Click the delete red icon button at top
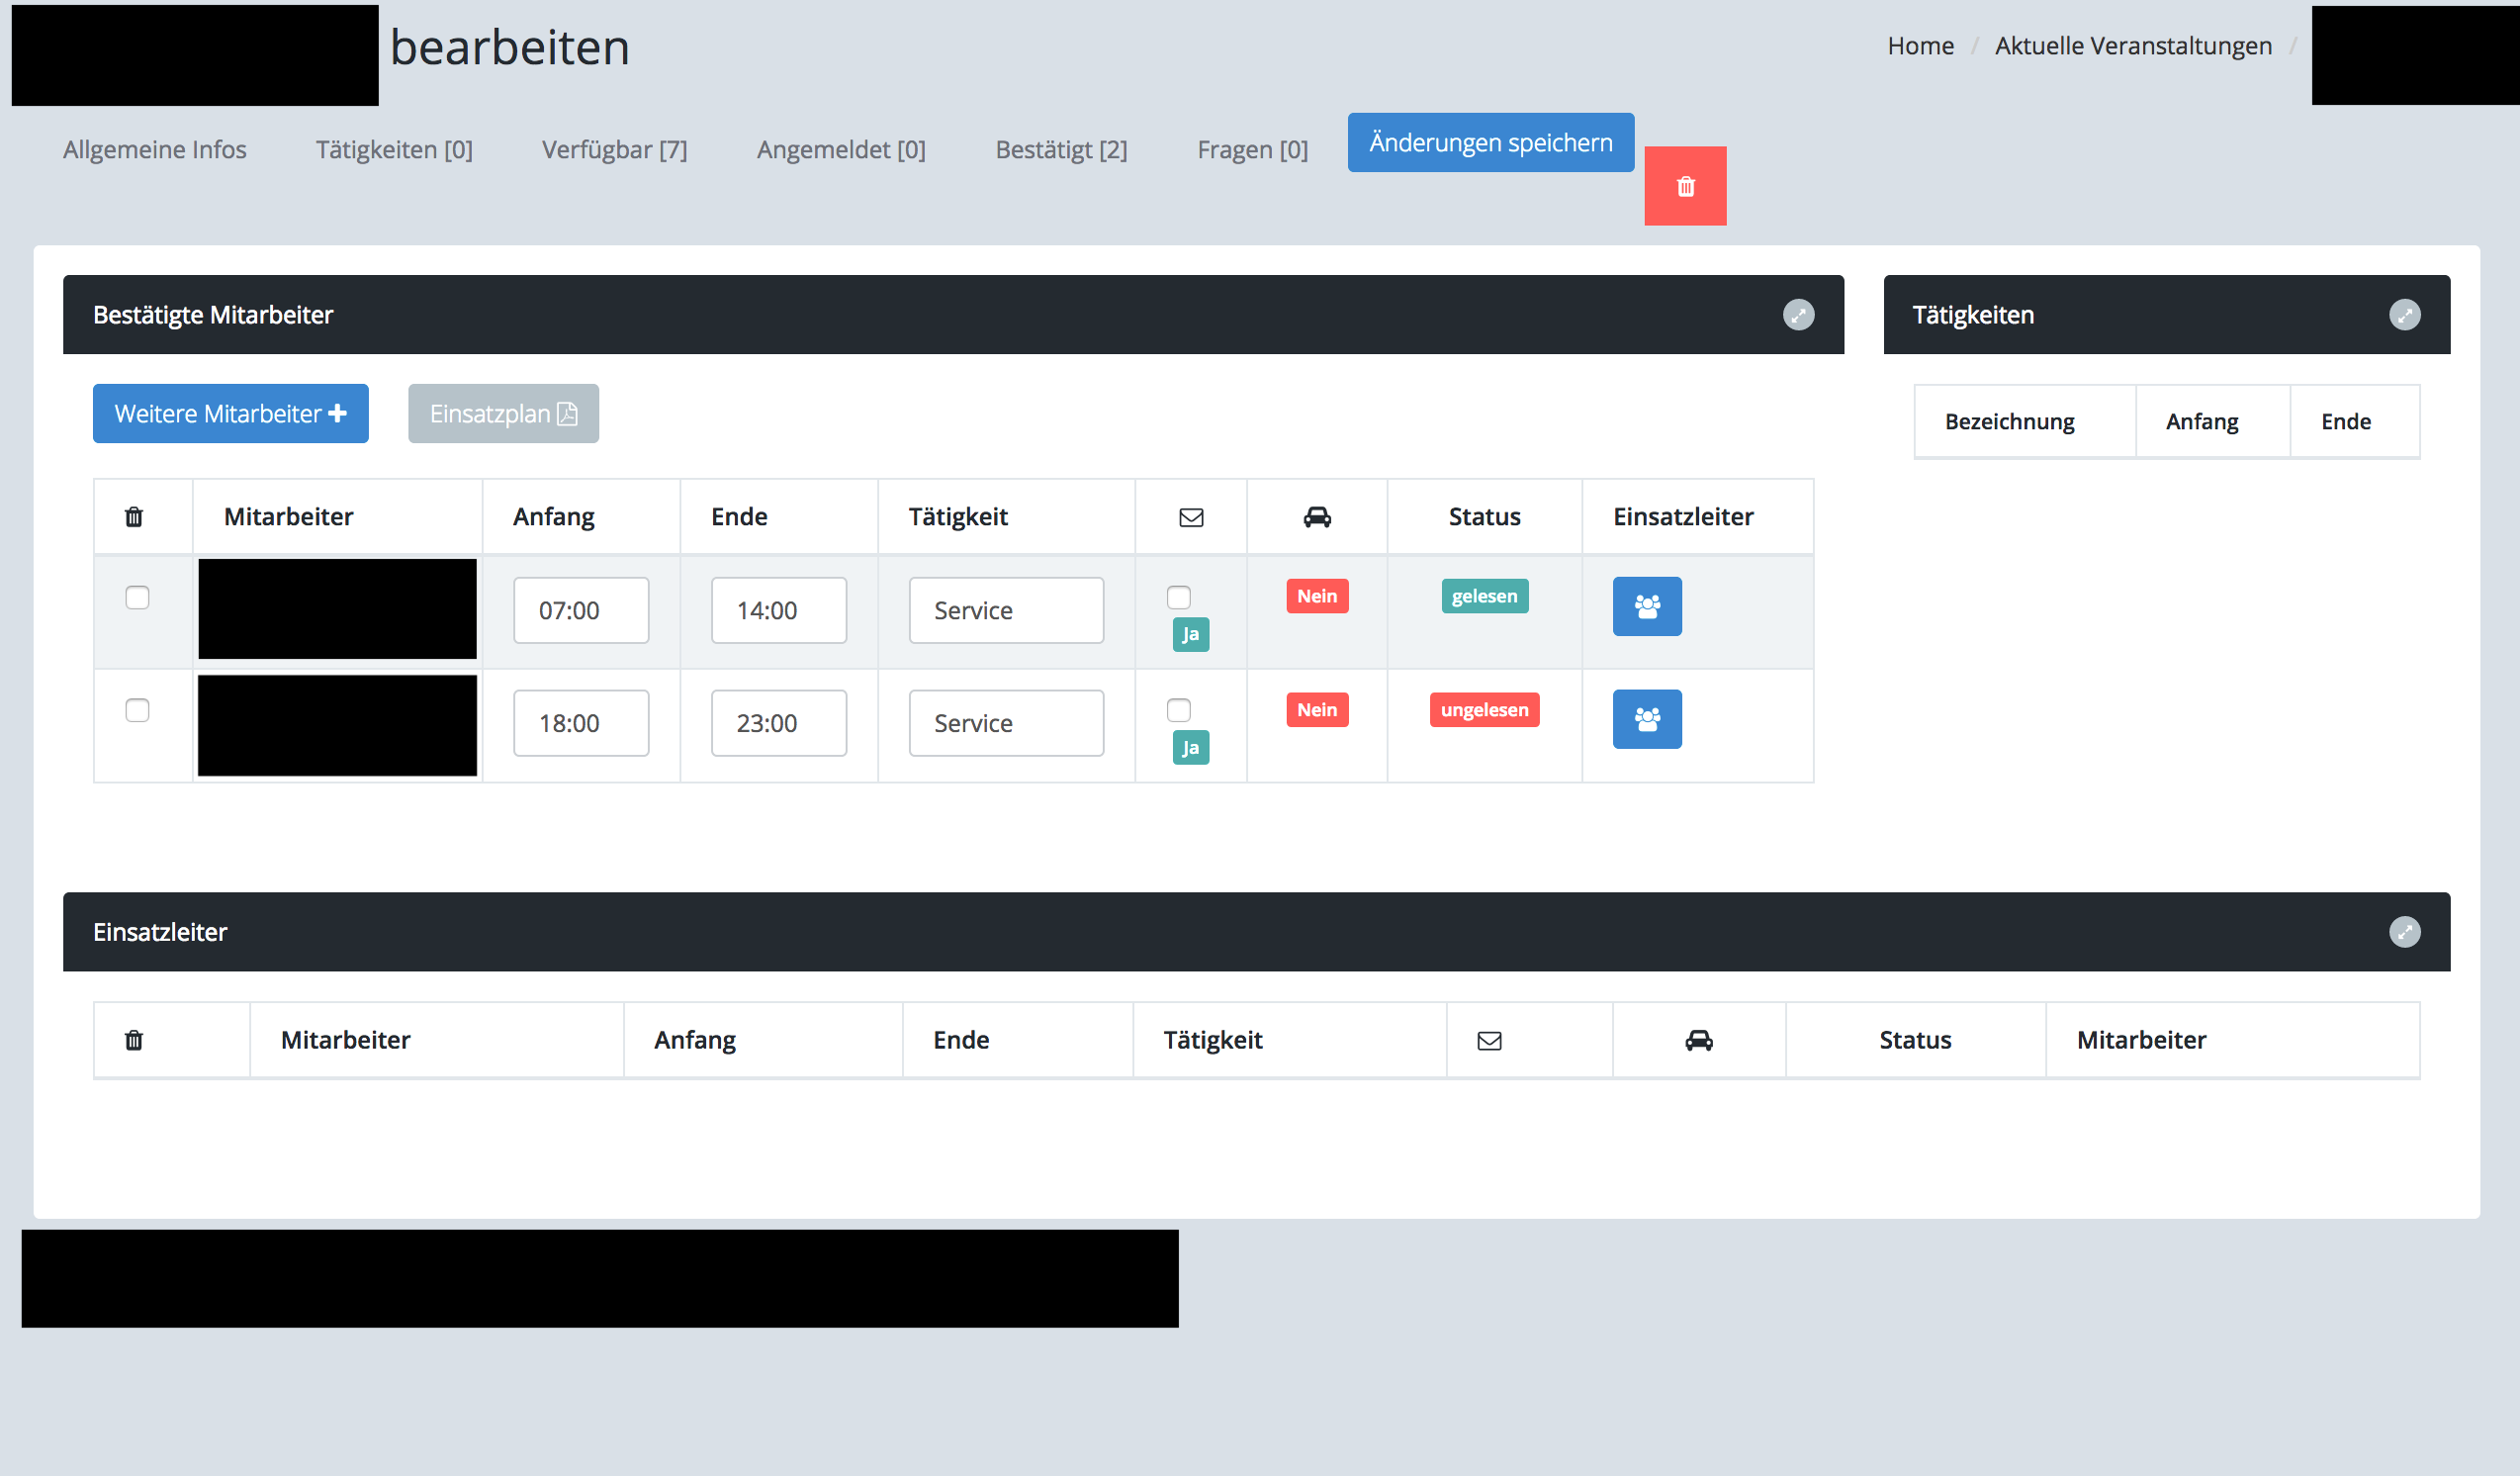 coord(1686,186)
